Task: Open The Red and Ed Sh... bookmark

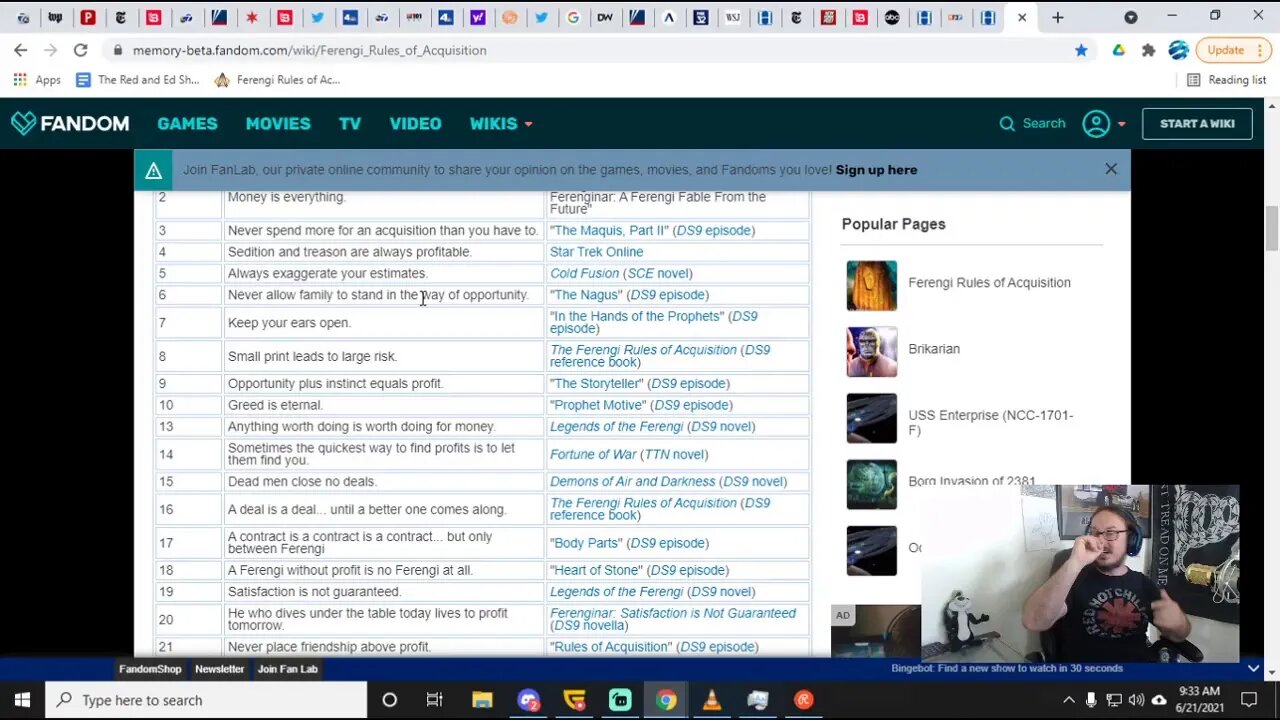Action: [x=137, y=80]
